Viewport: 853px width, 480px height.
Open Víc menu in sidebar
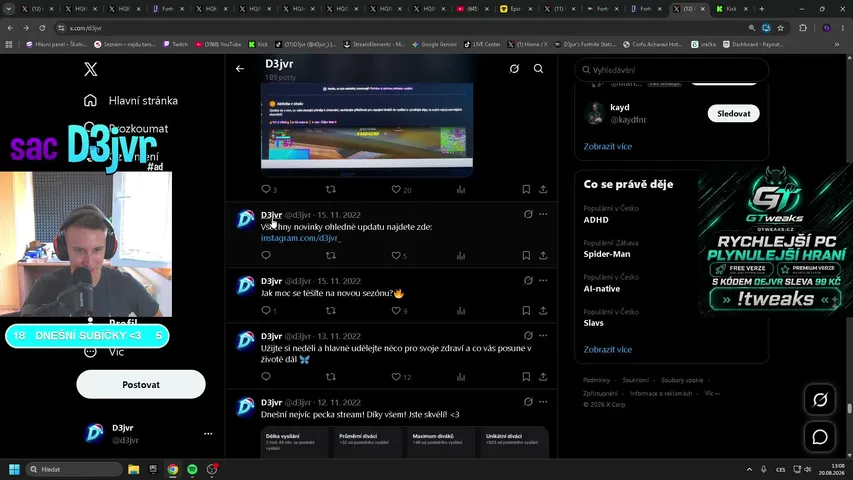click(116, 352)
